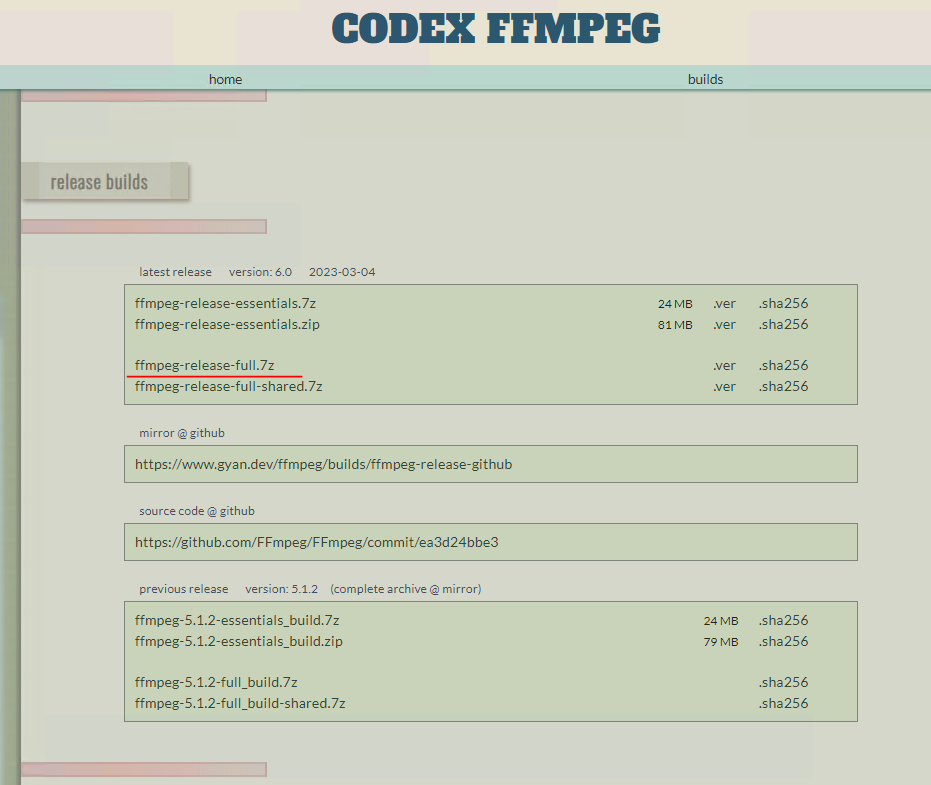The height and width of the screenshot is (785, 931).
Task: Open the builds navigation link
Action: 705,79
